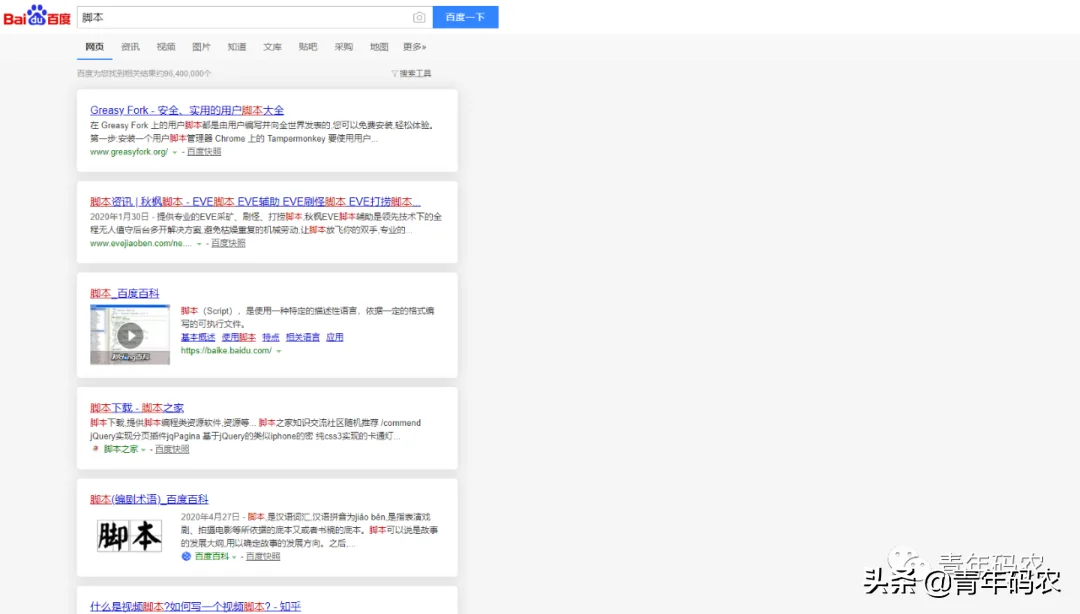The image size is (1080, 614).
Task: Open 百度快照 for 脚本之家 result
Action: [172, 449]
